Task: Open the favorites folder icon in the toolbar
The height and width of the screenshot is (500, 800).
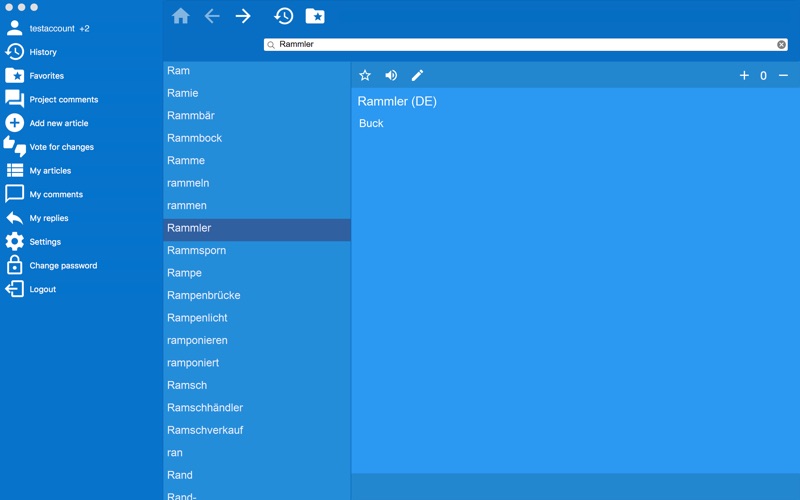Action: coord(315,16)
